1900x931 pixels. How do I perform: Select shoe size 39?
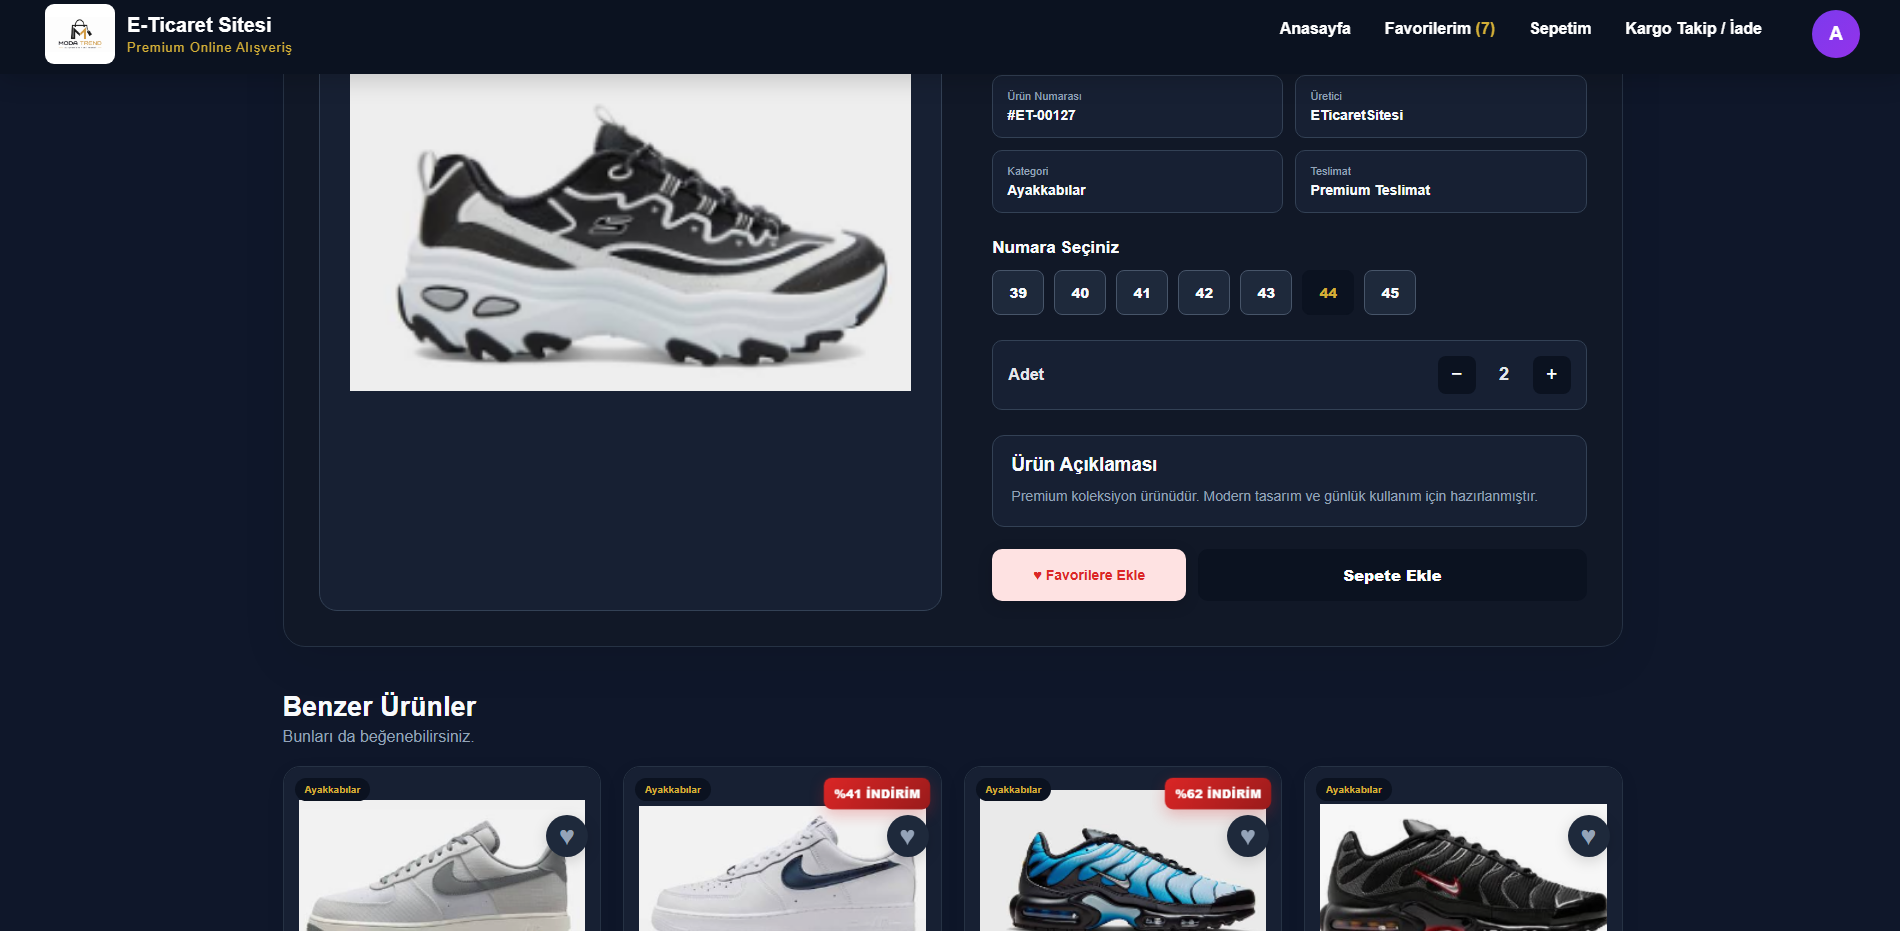[x=1018, y=293]
